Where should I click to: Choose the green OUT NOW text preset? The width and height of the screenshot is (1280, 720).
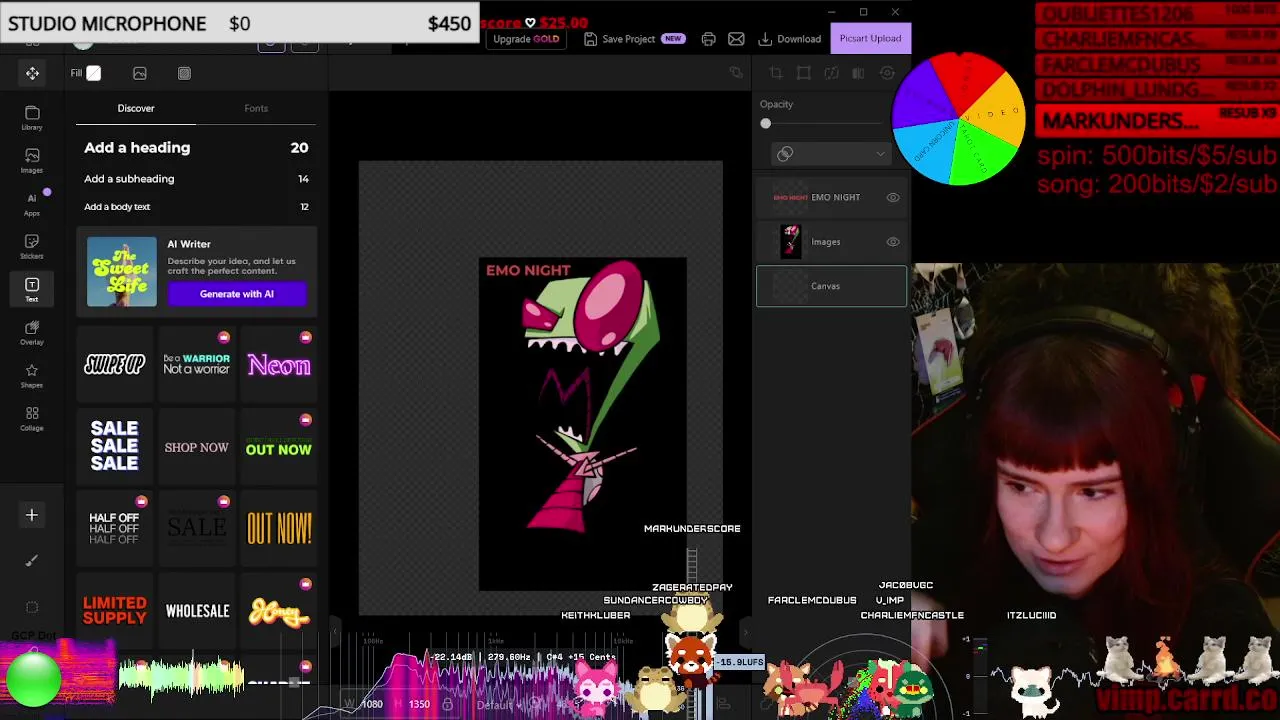pyautogui.click(x=279, y=447)
